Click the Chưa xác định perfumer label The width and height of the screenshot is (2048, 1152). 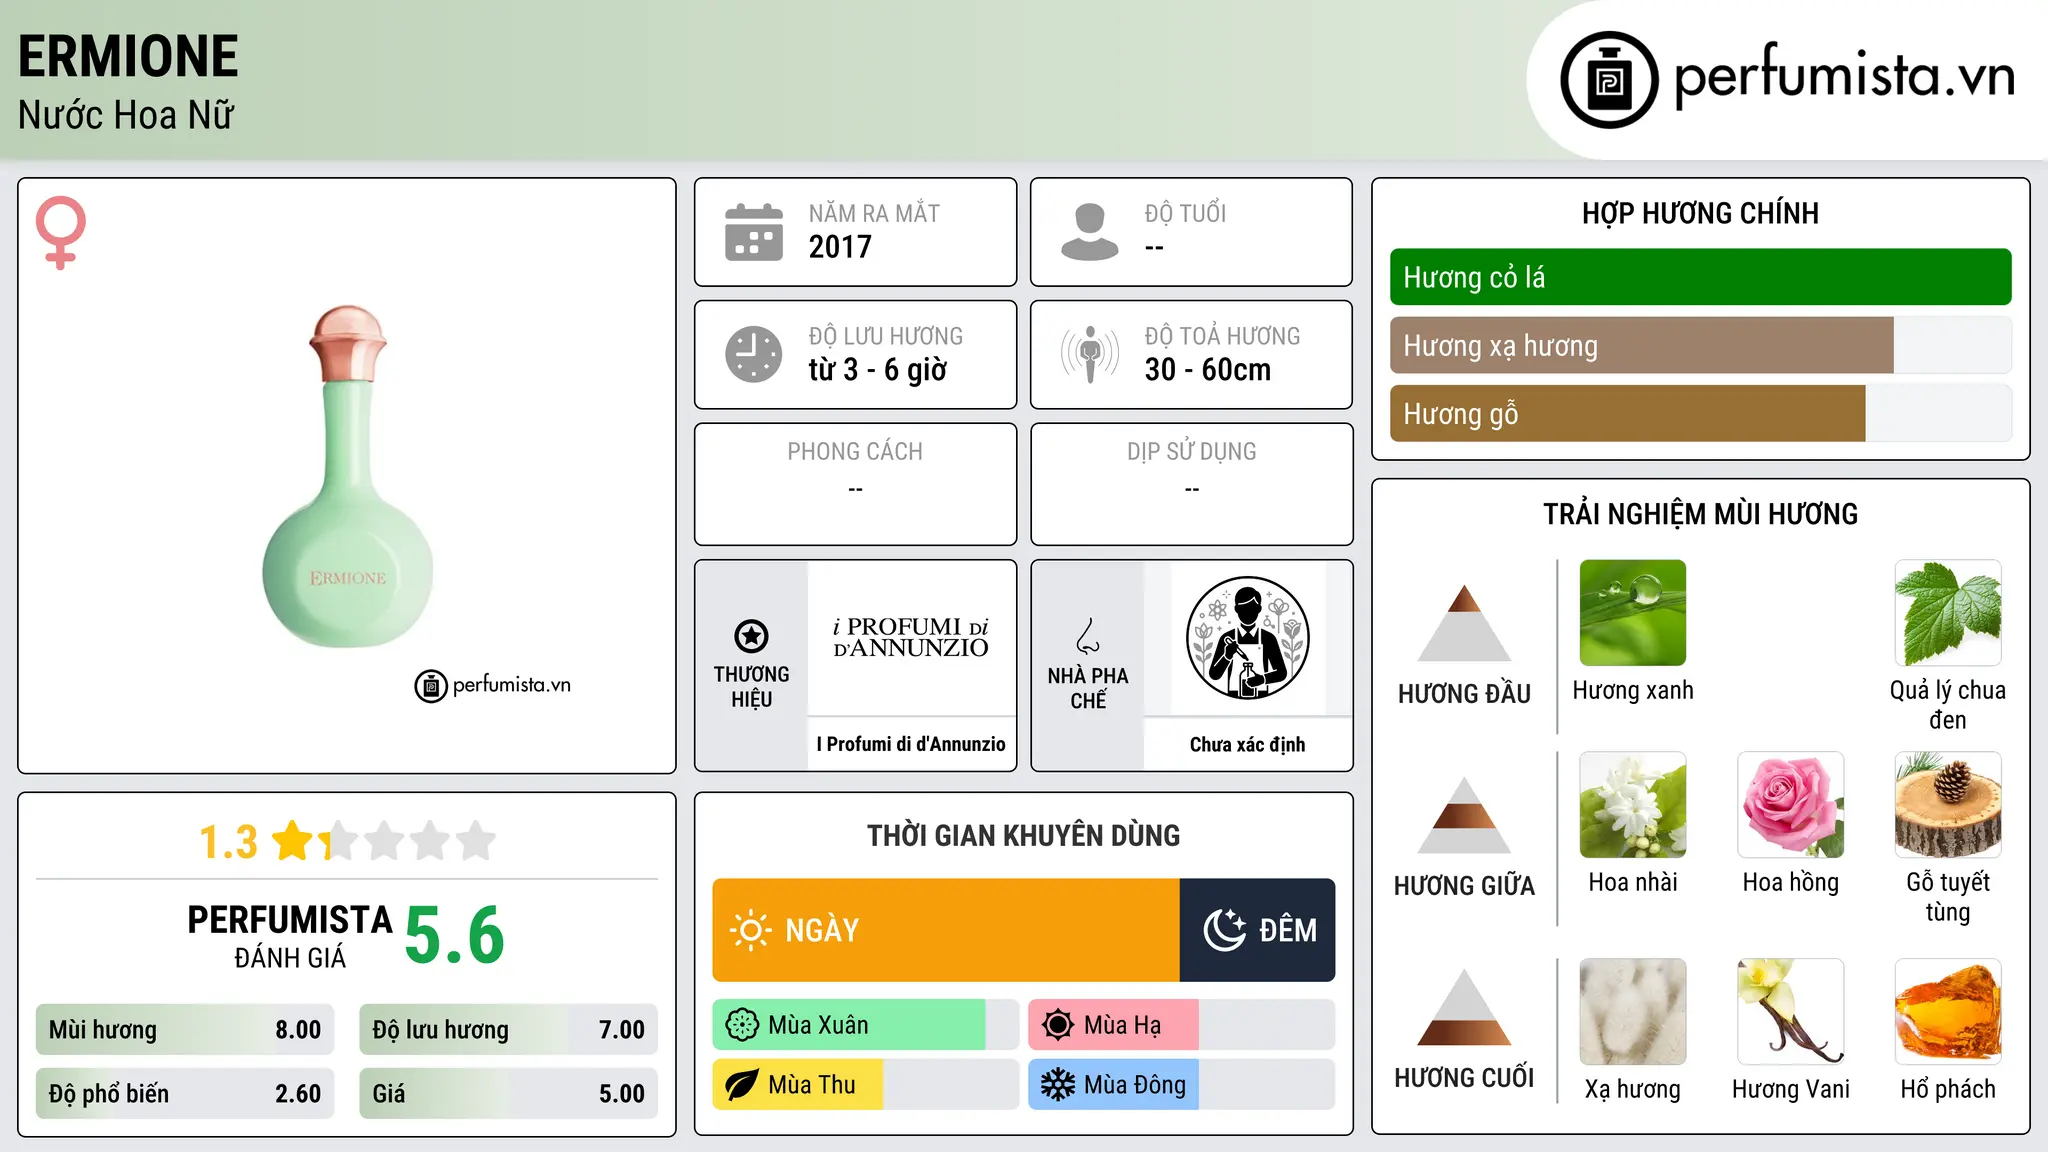(1247, 744)
